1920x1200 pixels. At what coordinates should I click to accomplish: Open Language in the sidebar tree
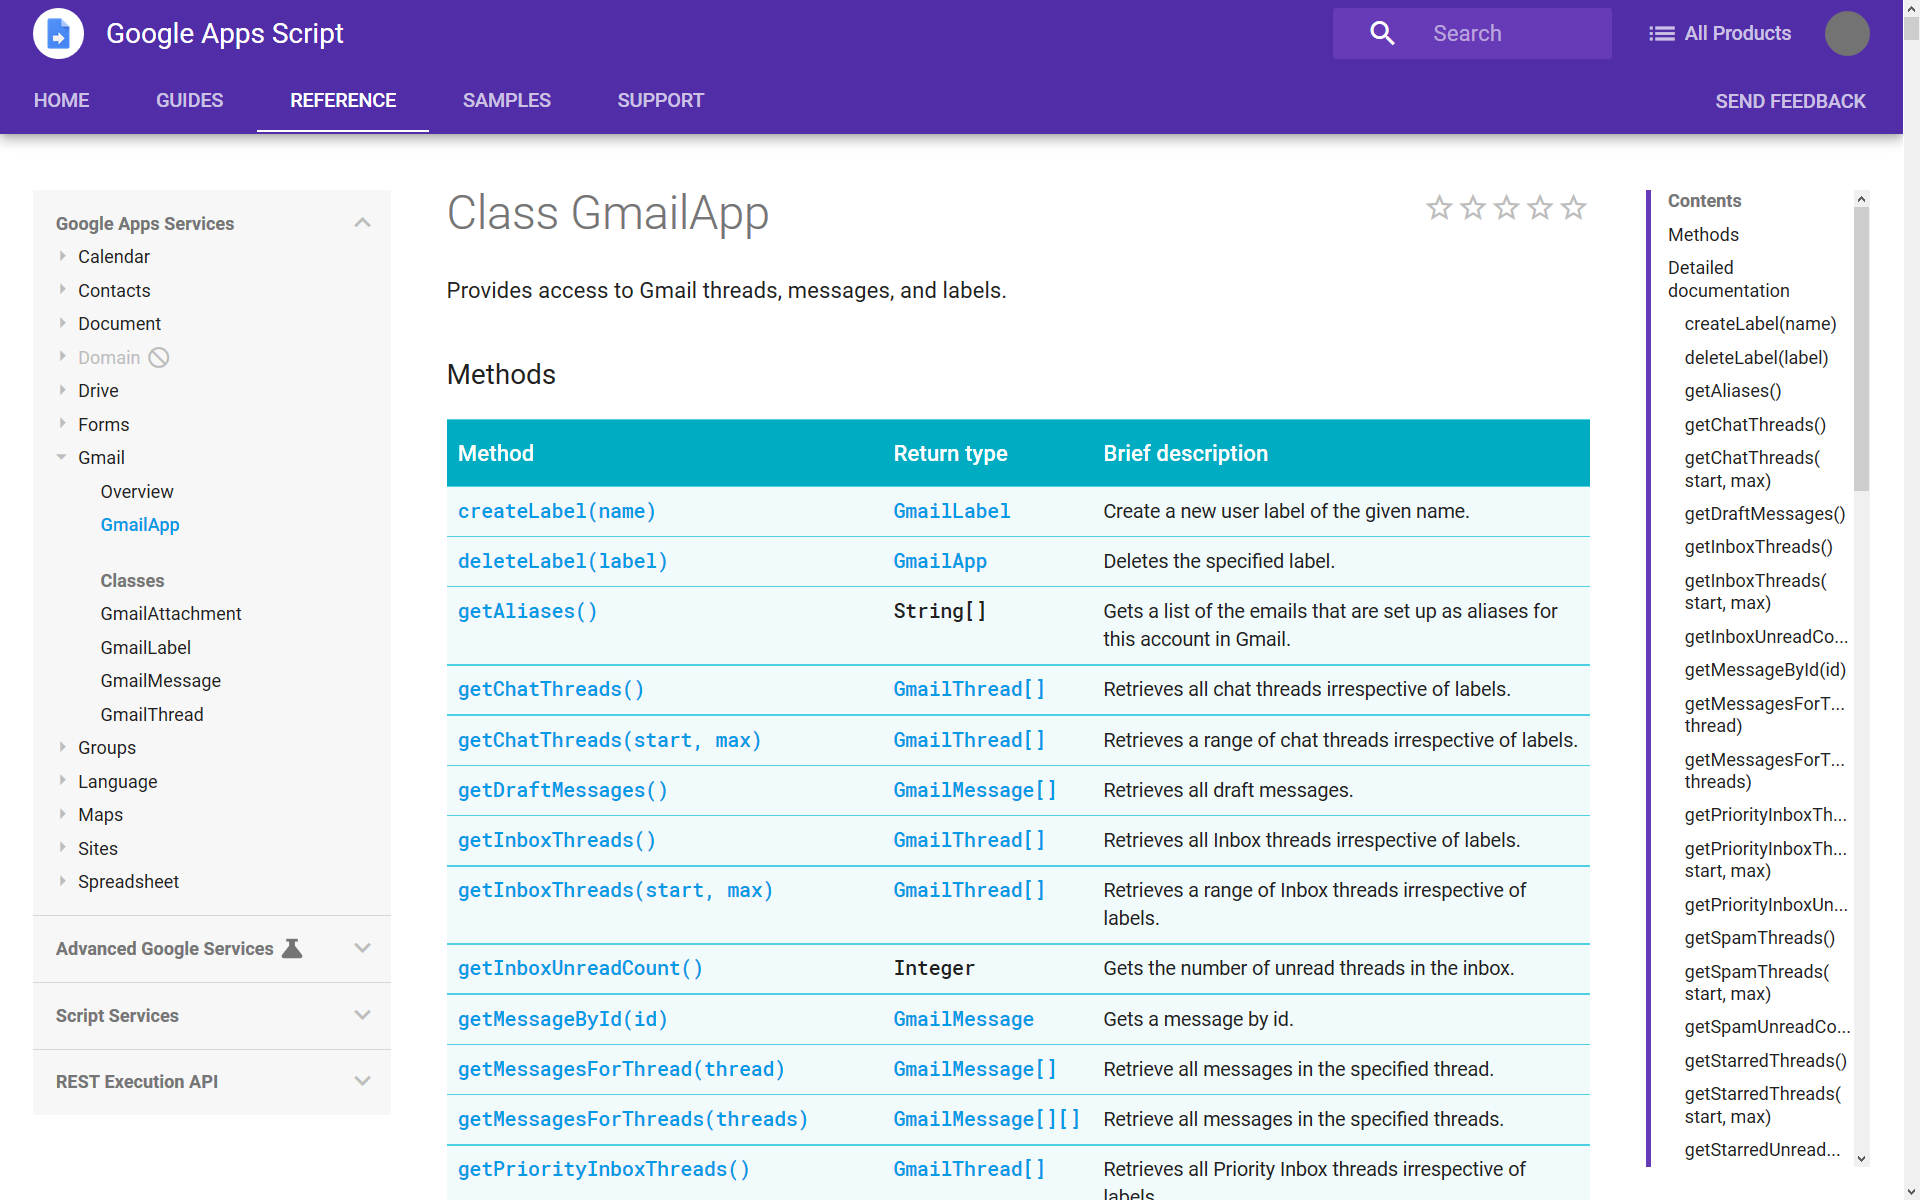pyautogui.click(x=118, y=781)
